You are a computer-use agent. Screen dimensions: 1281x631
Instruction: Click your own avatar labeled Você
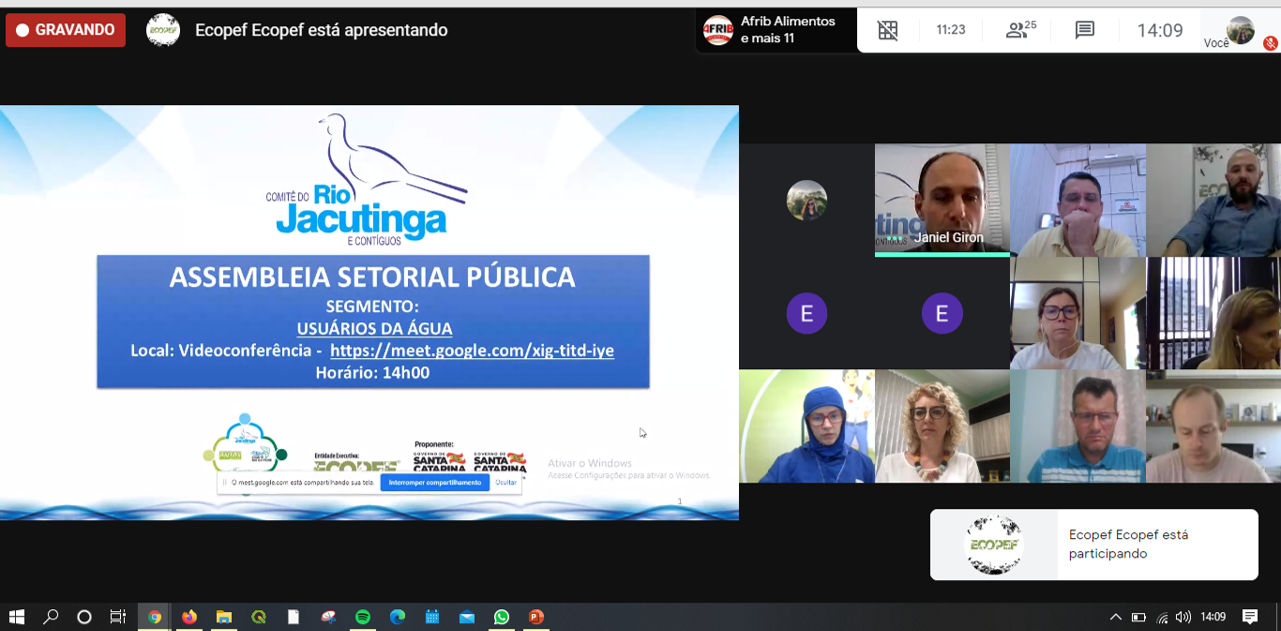pos(1240,30)
